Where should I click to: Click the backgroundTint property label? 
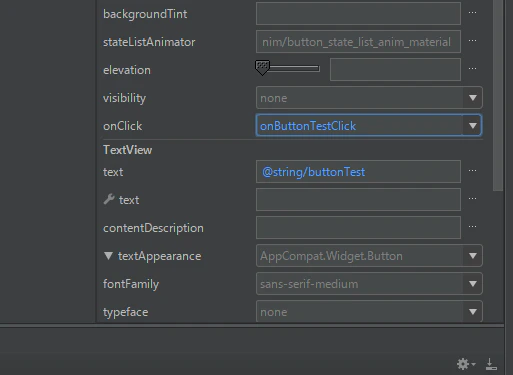click(x=145, y=14)
